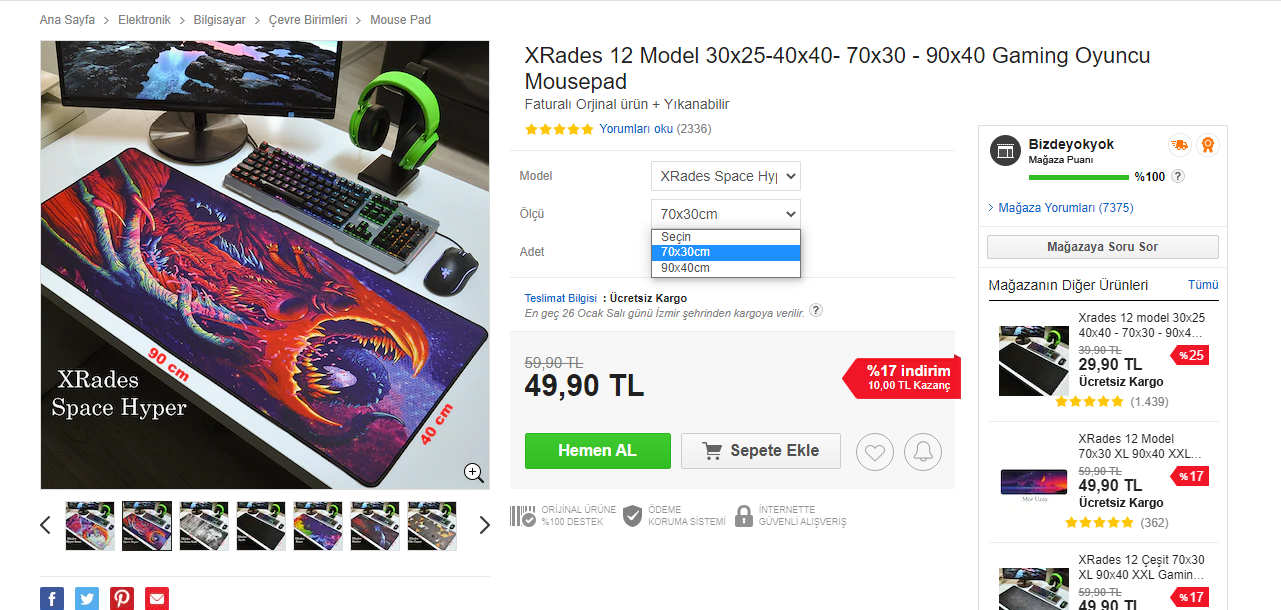Open the Model dropdown
Screen dimensions: 1281x610
pos(726,176)
